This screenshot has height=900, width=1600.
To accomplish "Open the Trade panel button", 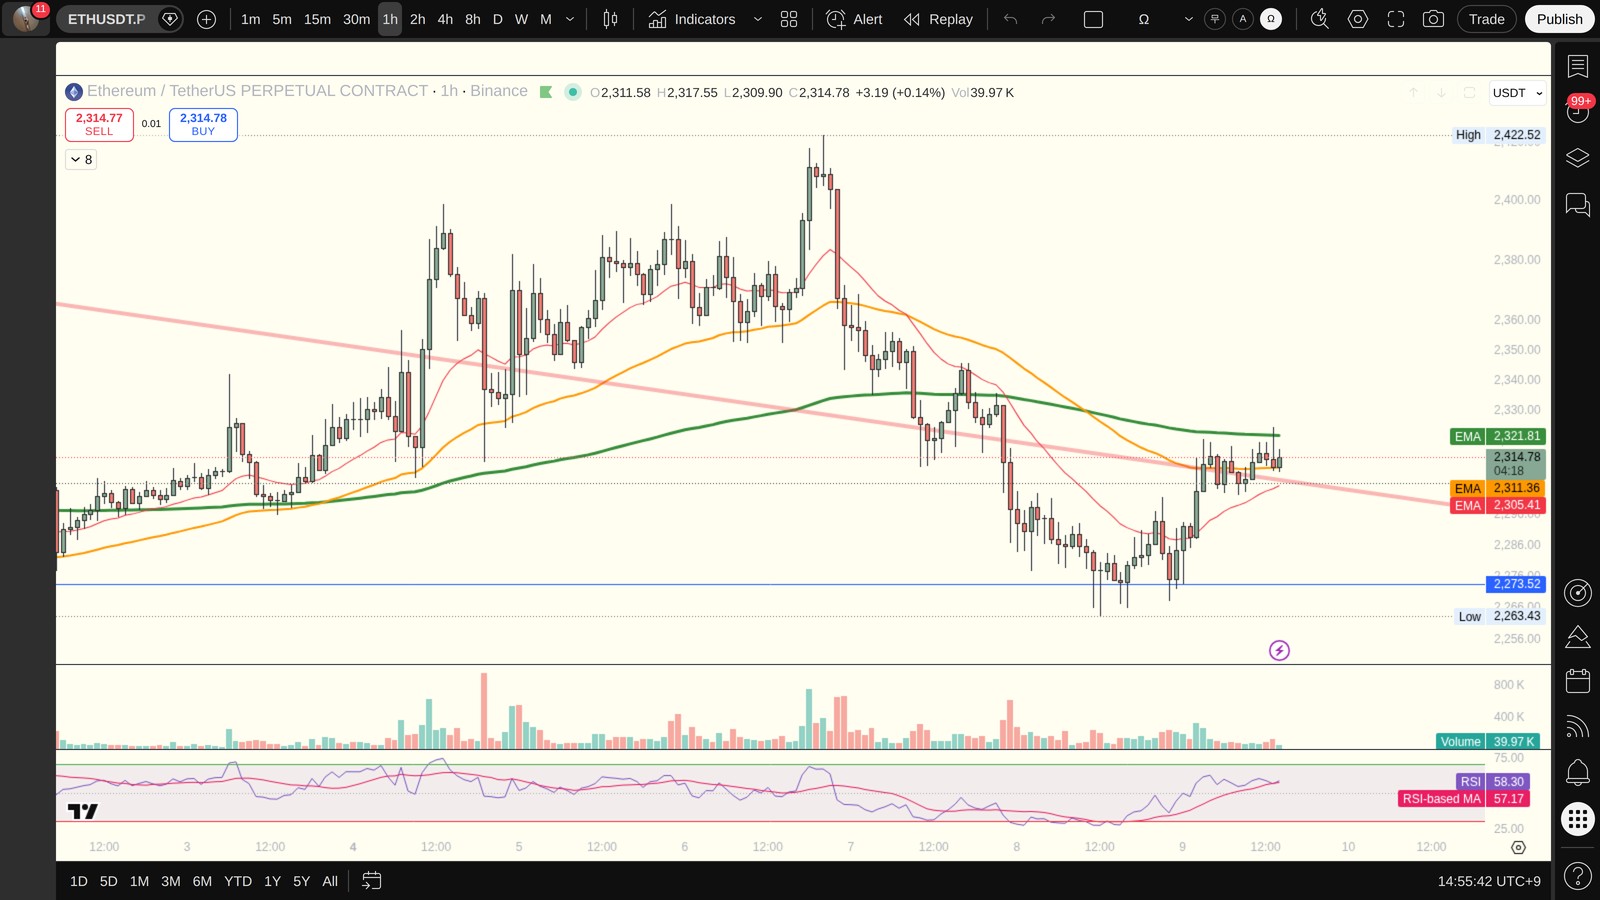I will 1486,19.
